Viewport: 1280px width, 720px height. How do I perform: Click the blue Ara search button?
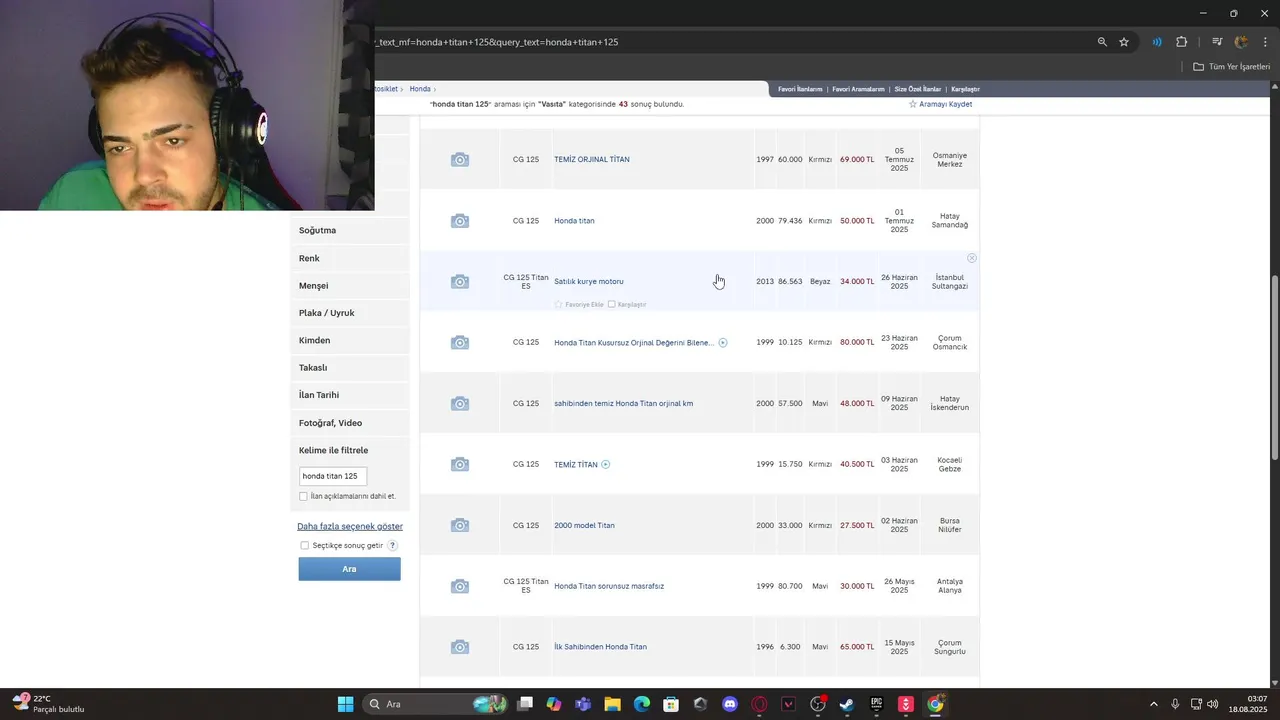(x=349, y=569)
